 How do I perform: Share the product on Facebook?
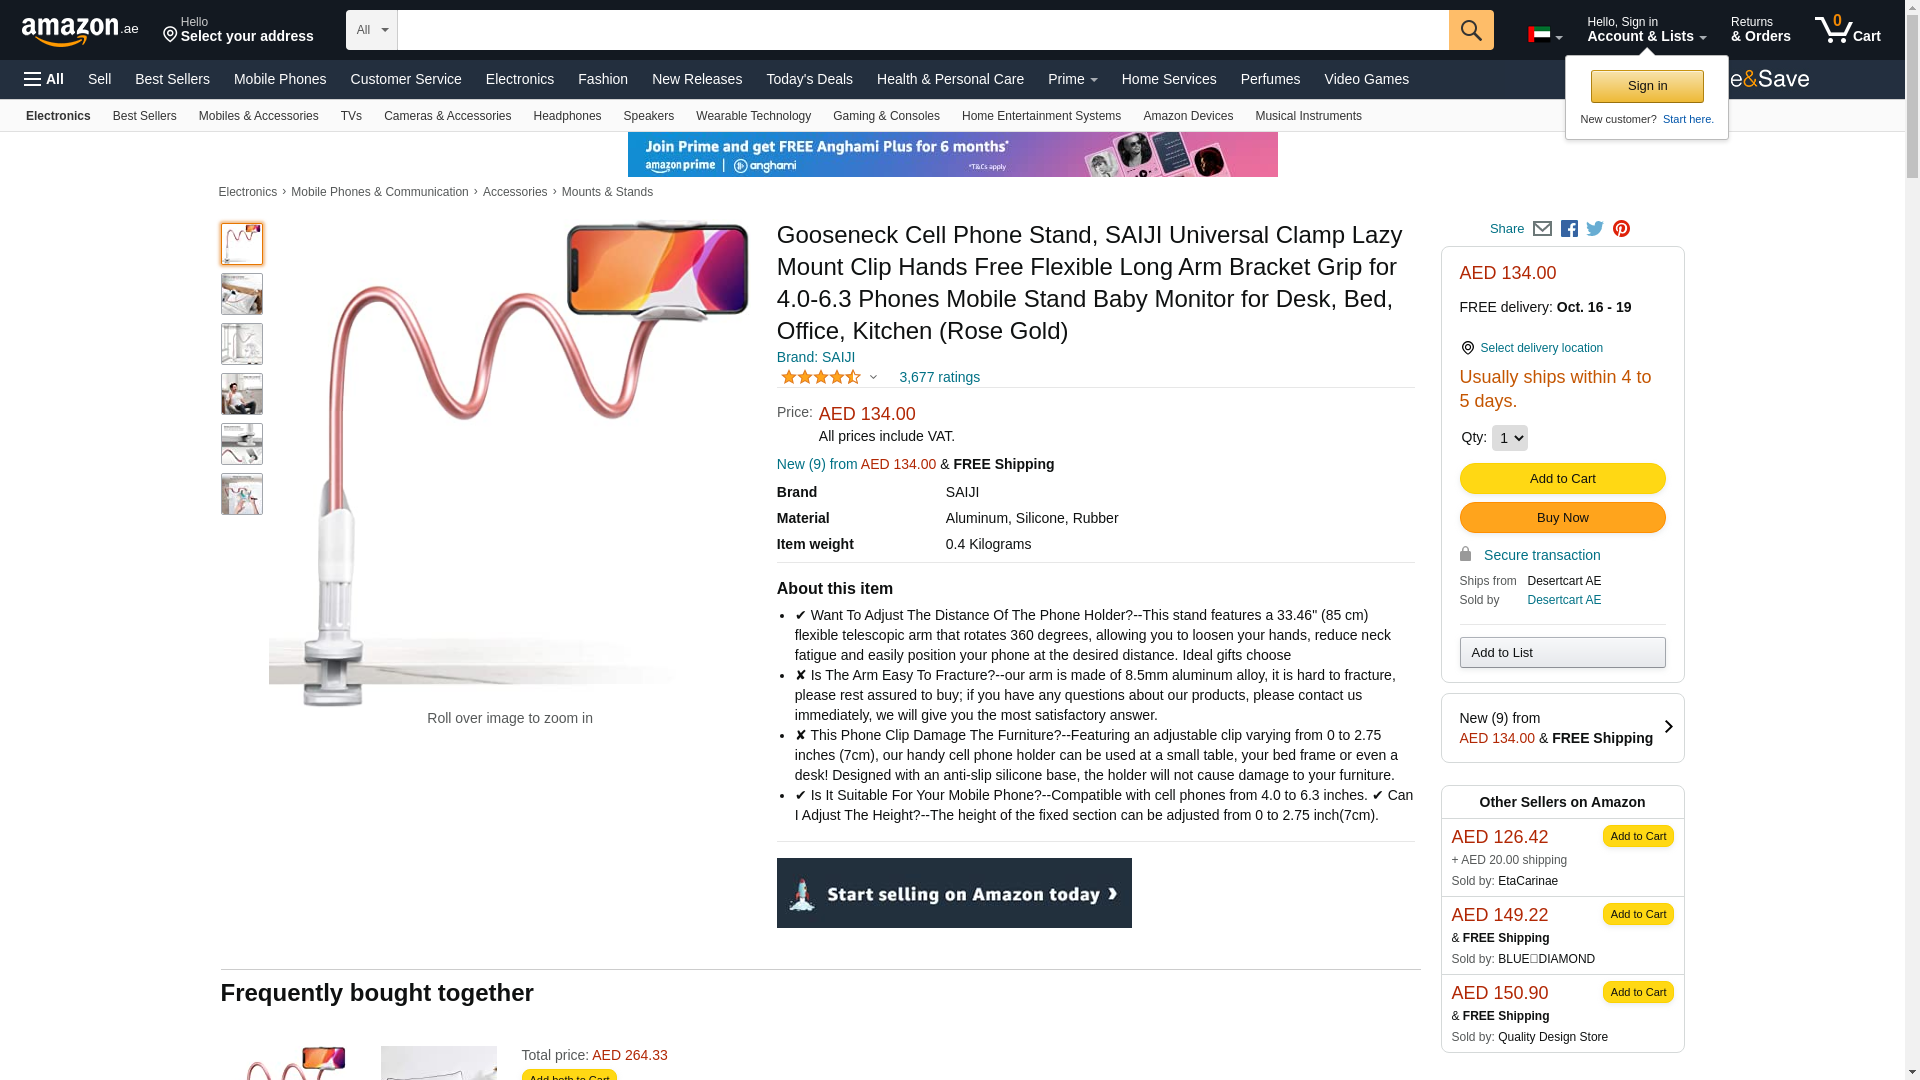1569,229
